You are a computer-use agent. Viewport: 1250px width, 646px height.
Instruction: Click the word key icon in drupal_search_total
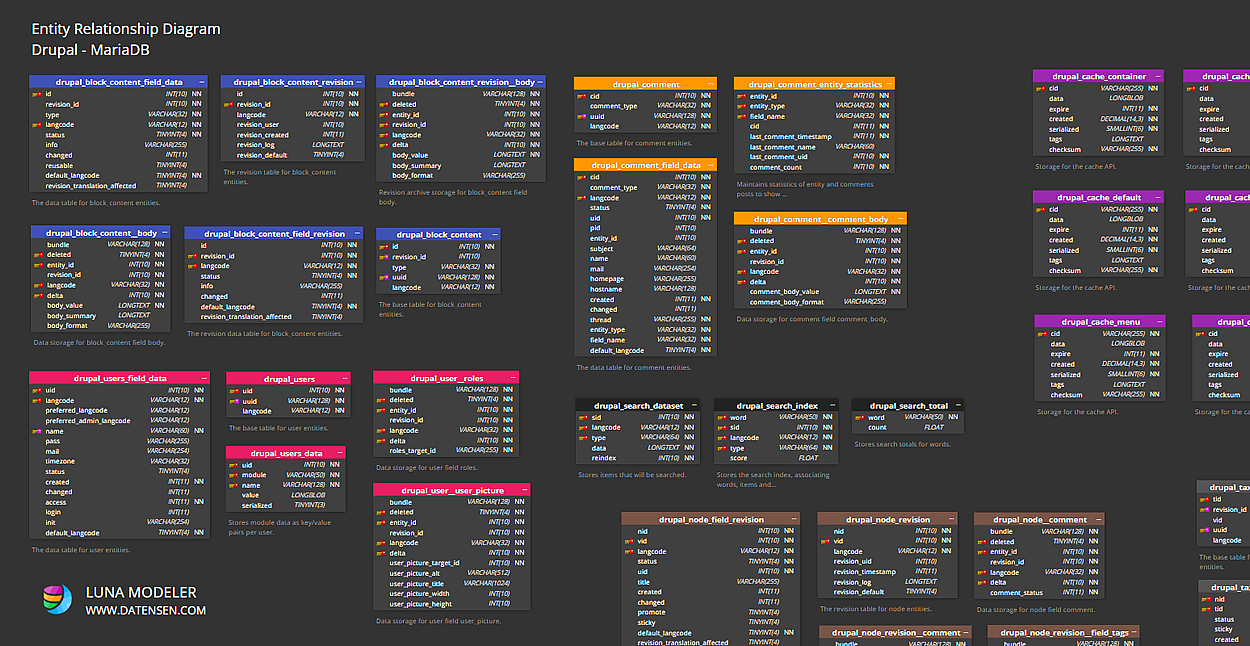click(x=859, y=418)
